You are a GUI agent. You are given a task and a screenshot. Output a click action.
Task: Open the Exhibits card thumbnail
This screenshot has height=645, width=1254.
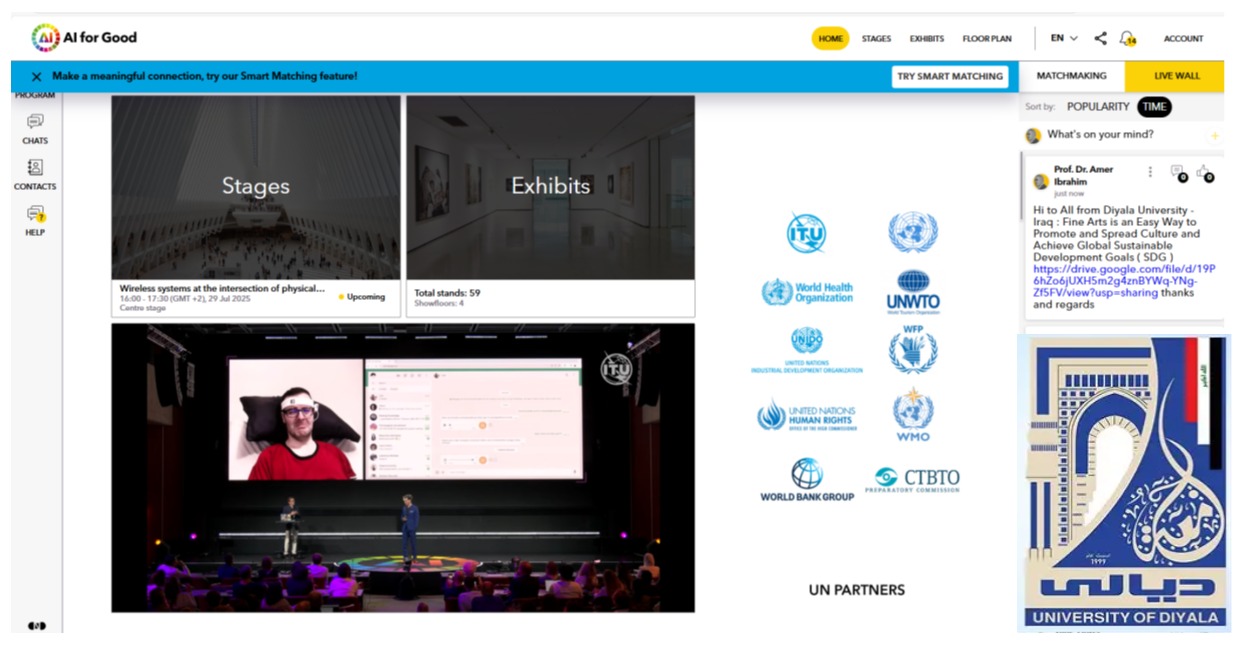click(550, 187)
